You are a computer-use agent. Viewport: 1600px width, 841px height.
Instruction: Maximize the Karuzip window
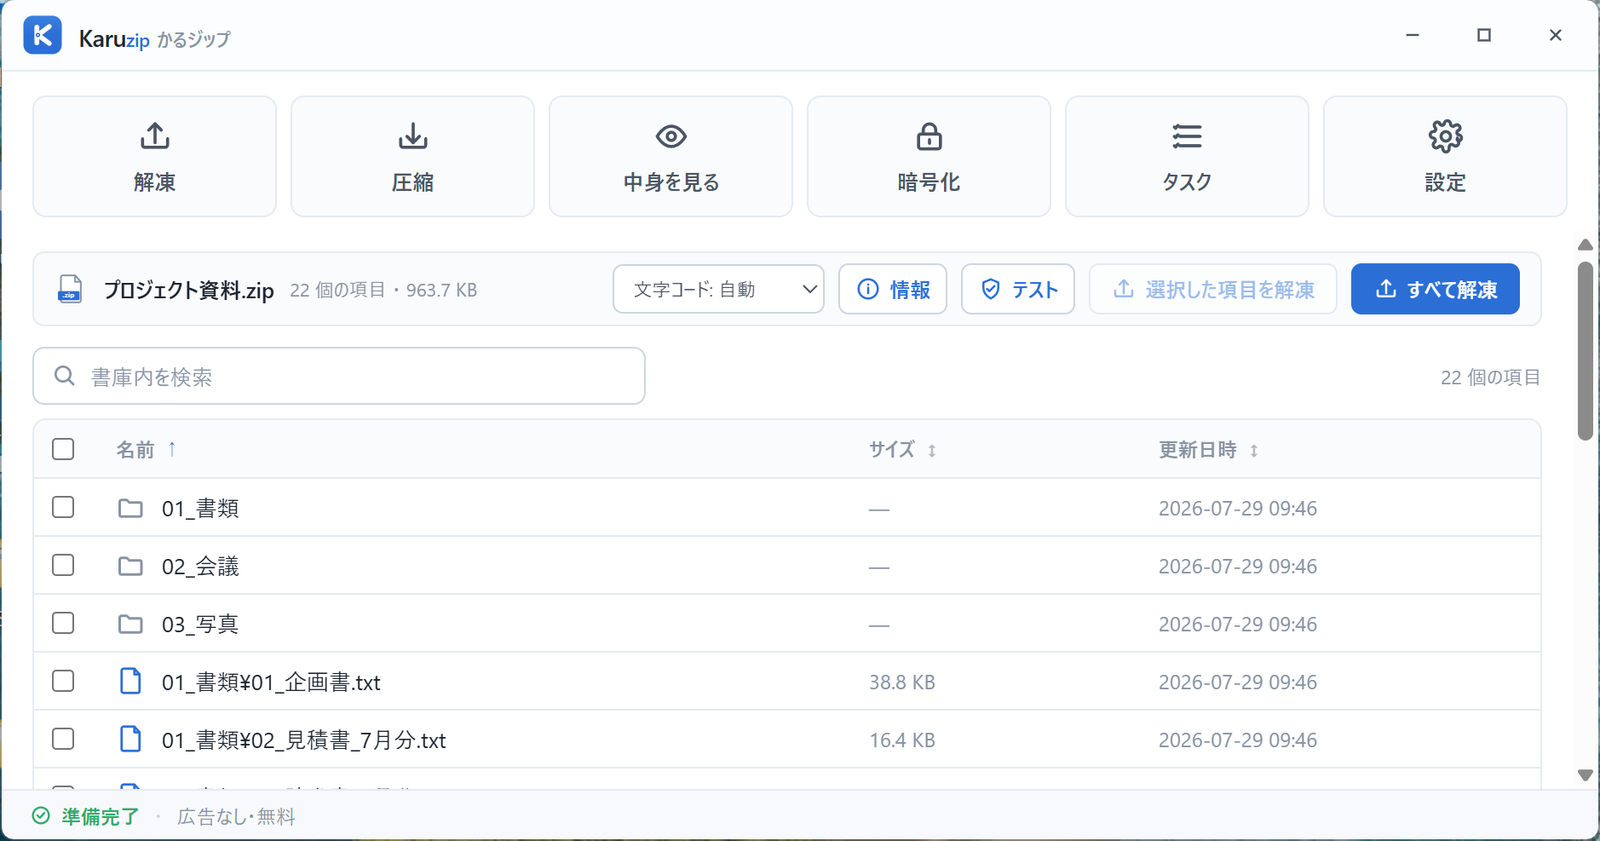pyautogui.click(x=1484, y=35)
